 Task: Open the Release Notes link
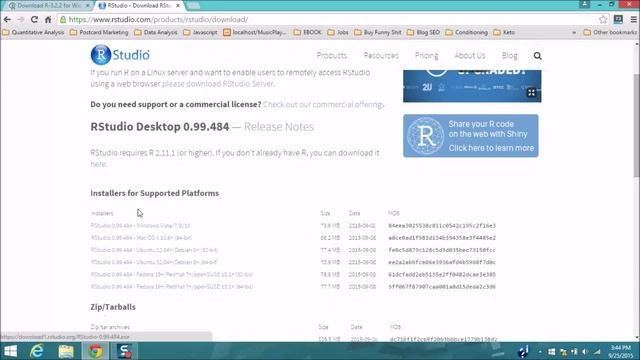(x=279, y=127)
